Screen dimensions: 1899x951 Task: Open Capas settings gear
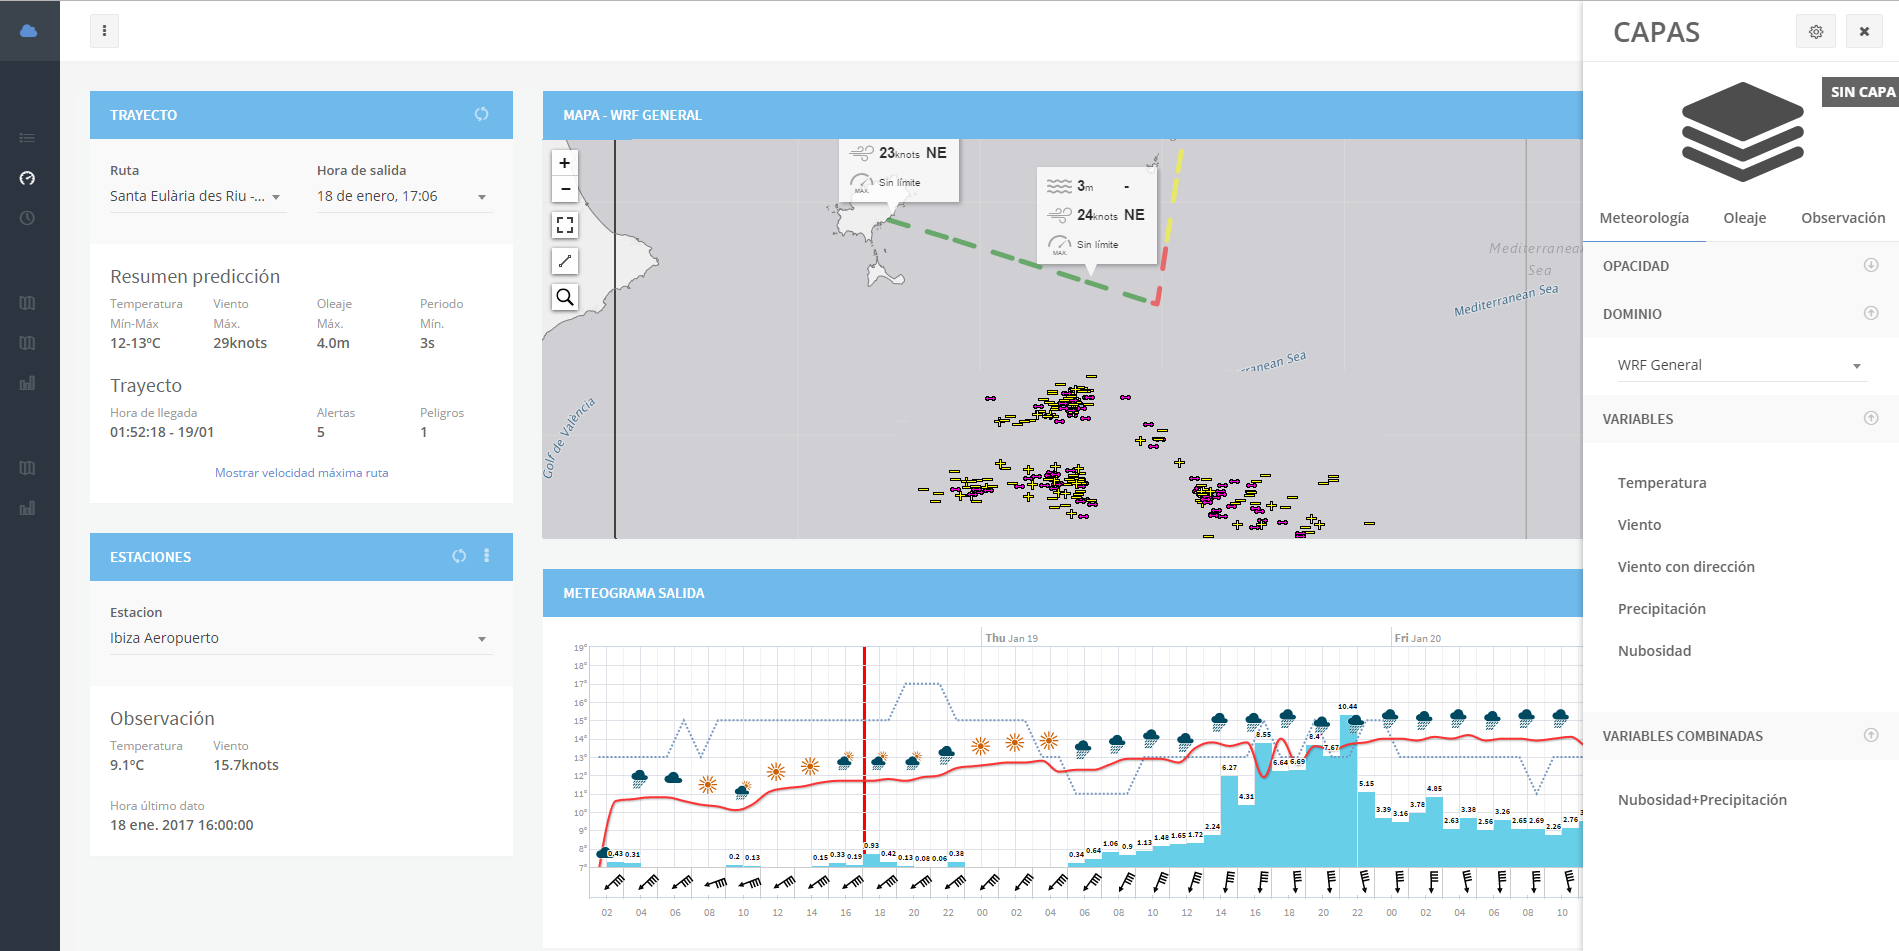pyautogui.click(x=1815, y=32)
